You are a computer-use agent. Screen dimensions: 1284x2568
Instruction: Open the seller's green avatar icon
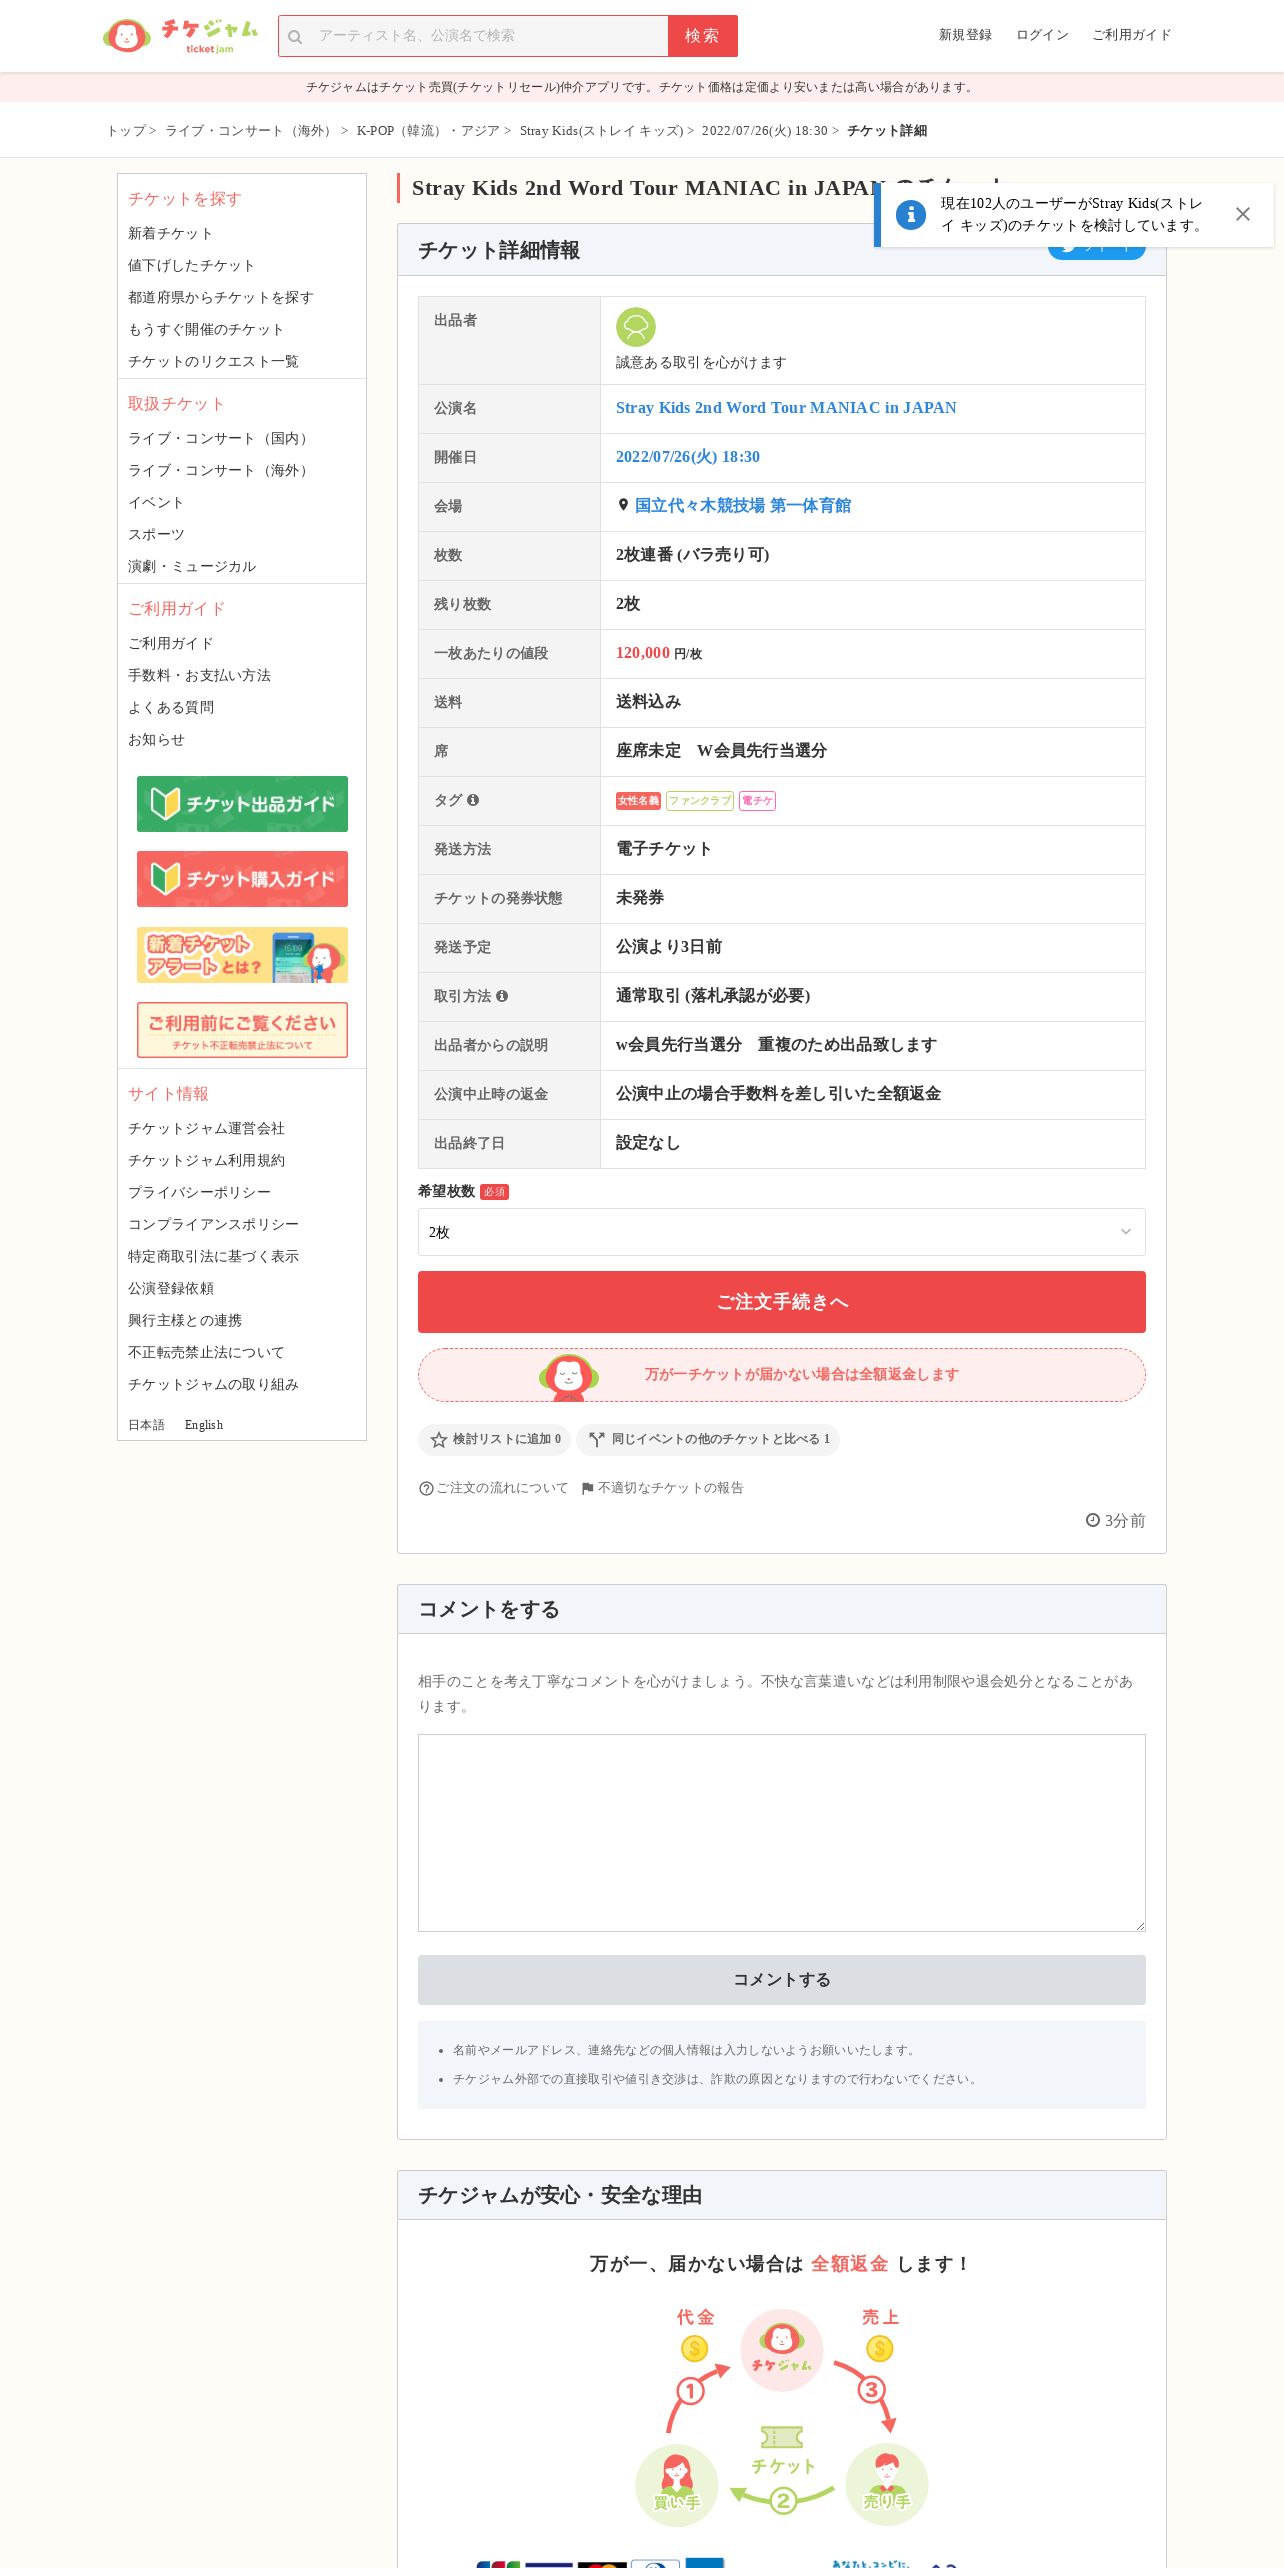[636, 327]
